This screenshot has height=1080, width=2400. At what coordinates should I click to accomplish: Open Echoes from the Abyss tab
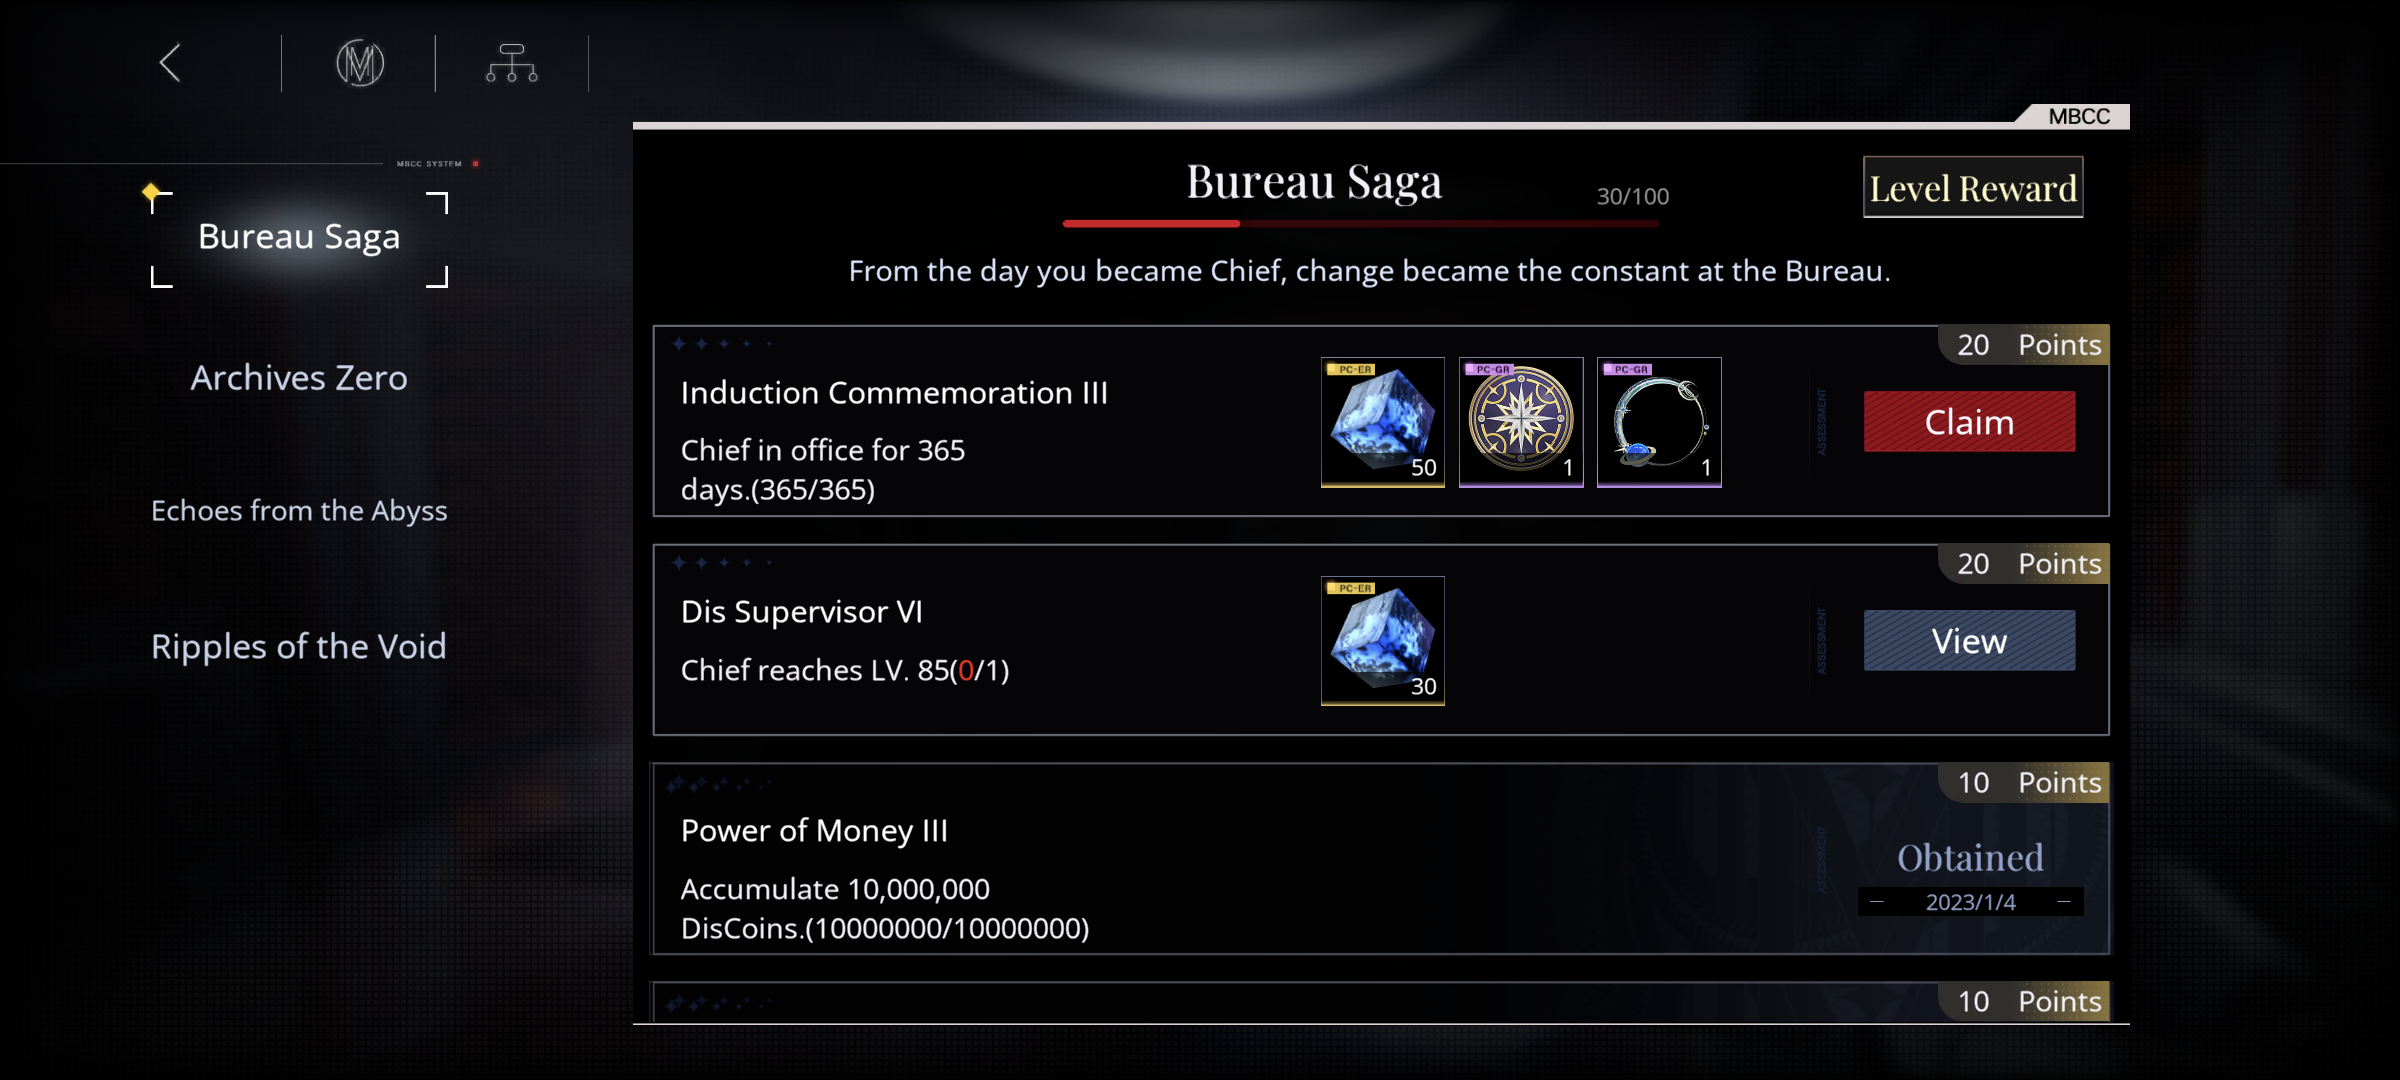(299, 511)
